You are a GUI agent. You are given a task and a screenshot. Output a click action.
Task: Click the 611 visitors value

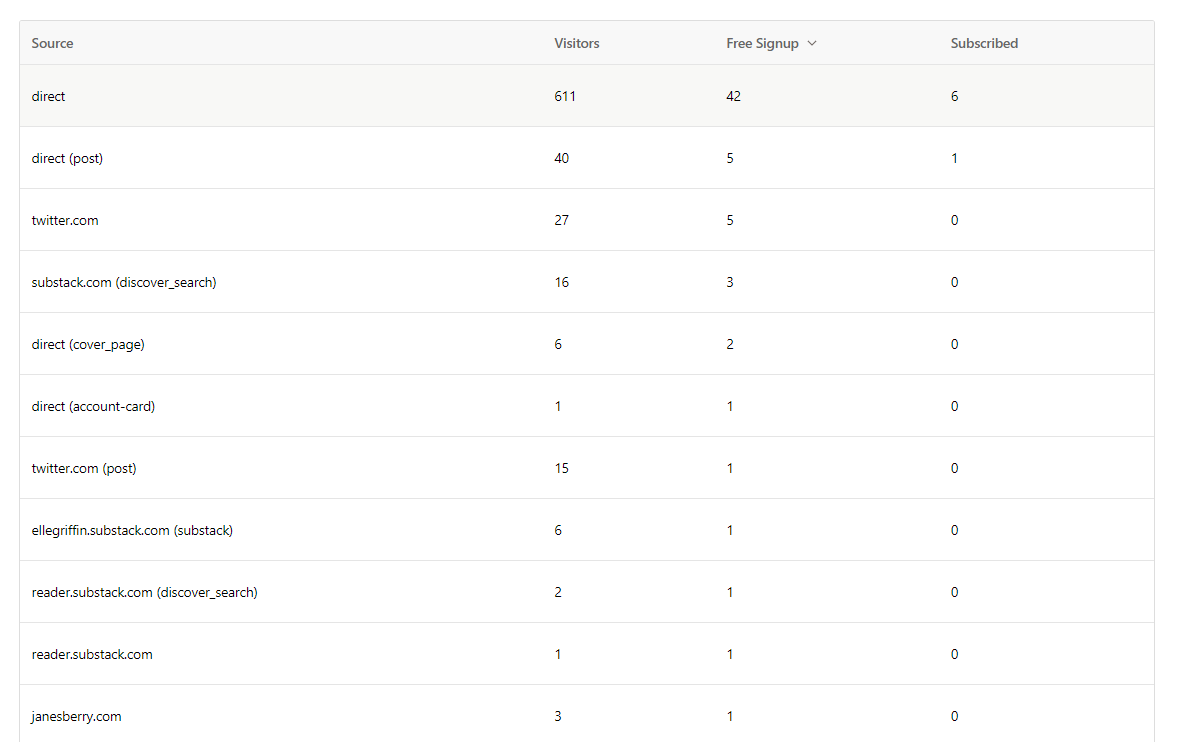point(565,97)
